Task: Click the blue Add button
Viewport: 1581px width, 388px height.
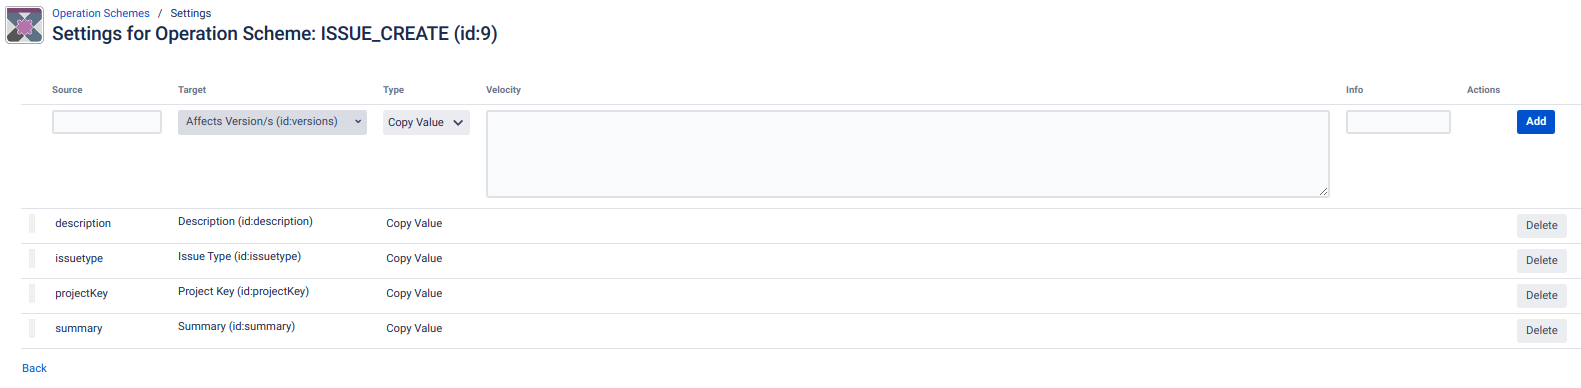Action: [1535, 122]
